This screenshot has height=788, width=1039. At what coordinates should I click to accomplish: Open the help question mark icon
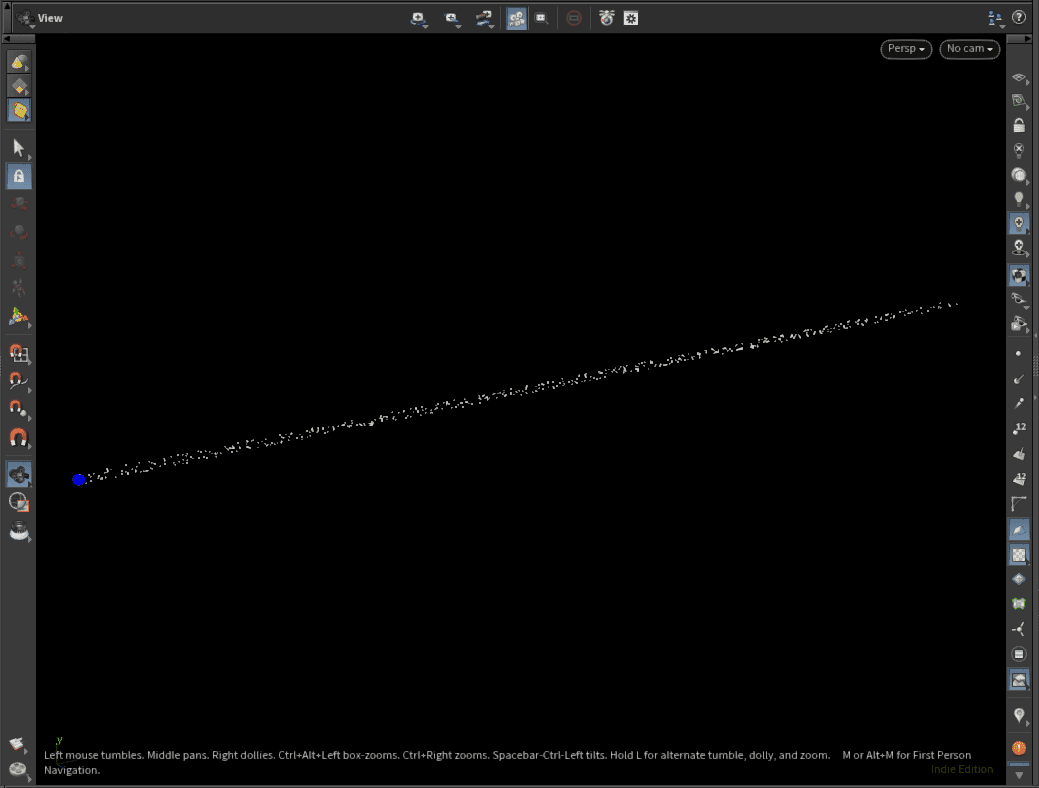coord(1019,18)
